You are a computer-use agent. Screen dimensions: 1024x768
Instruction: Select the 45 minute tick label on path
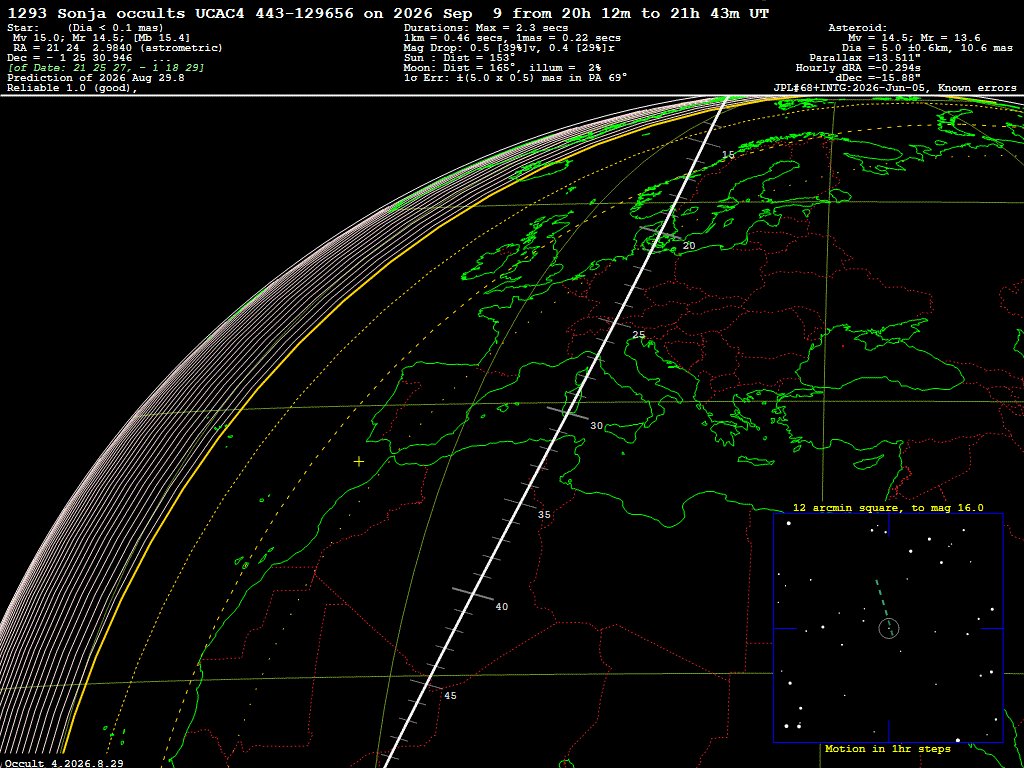pyautogui.click(x=450, y=696)
